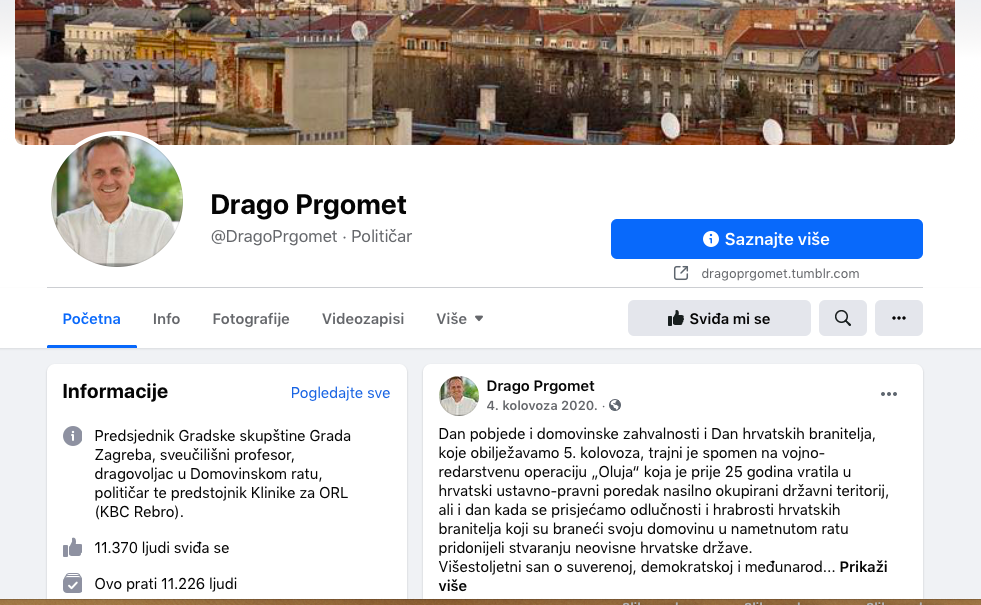
Task: Open the page search magnifier icon
Action: [x=842, y=318]
